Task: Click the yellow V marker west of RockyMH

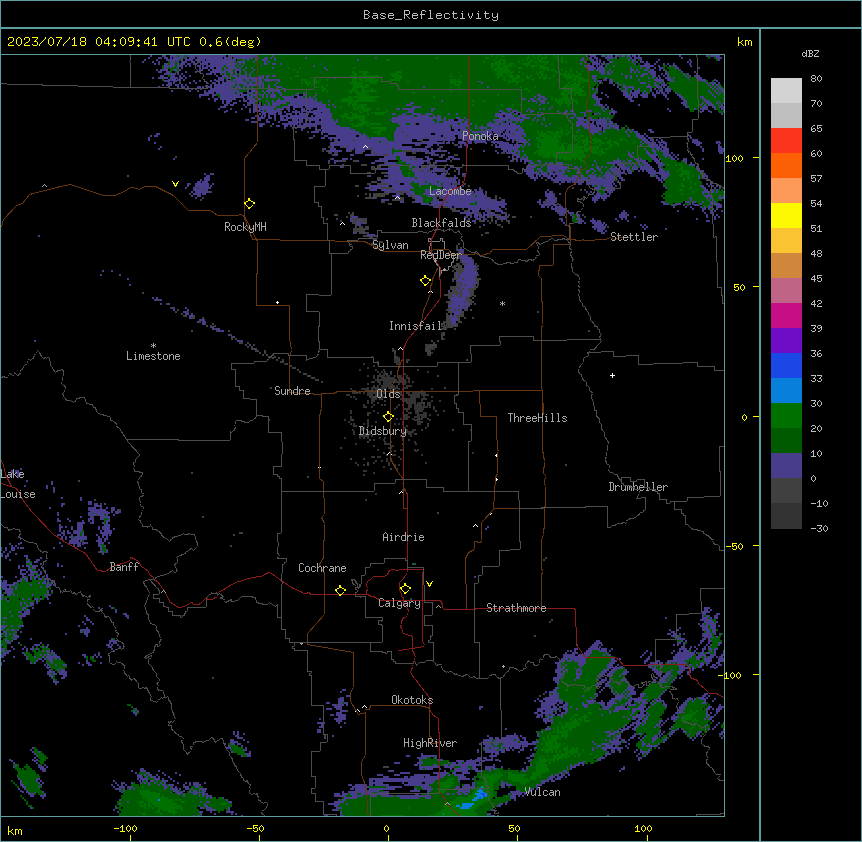Action: (175, 184)
